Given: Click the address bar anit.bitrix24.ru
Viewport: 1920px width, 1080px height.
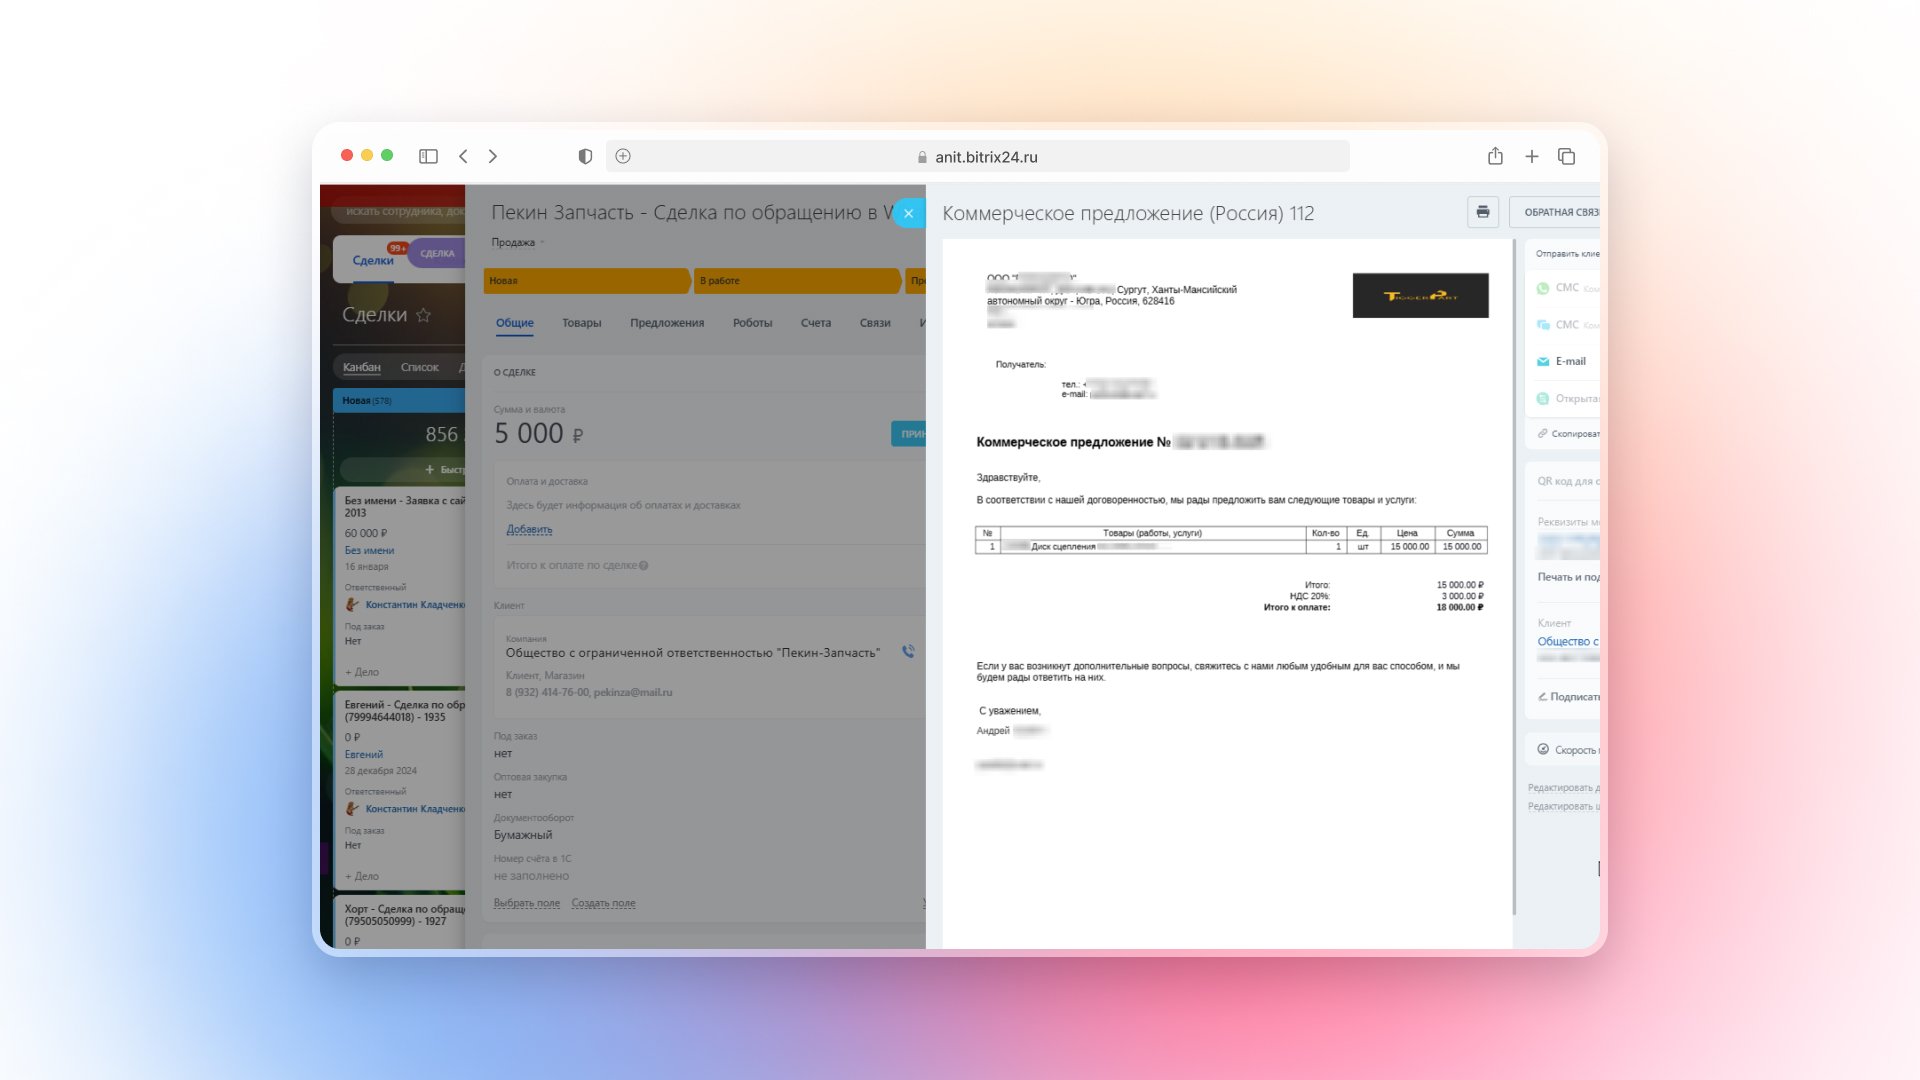Looking at the screenshot, I should coord(986,157).
